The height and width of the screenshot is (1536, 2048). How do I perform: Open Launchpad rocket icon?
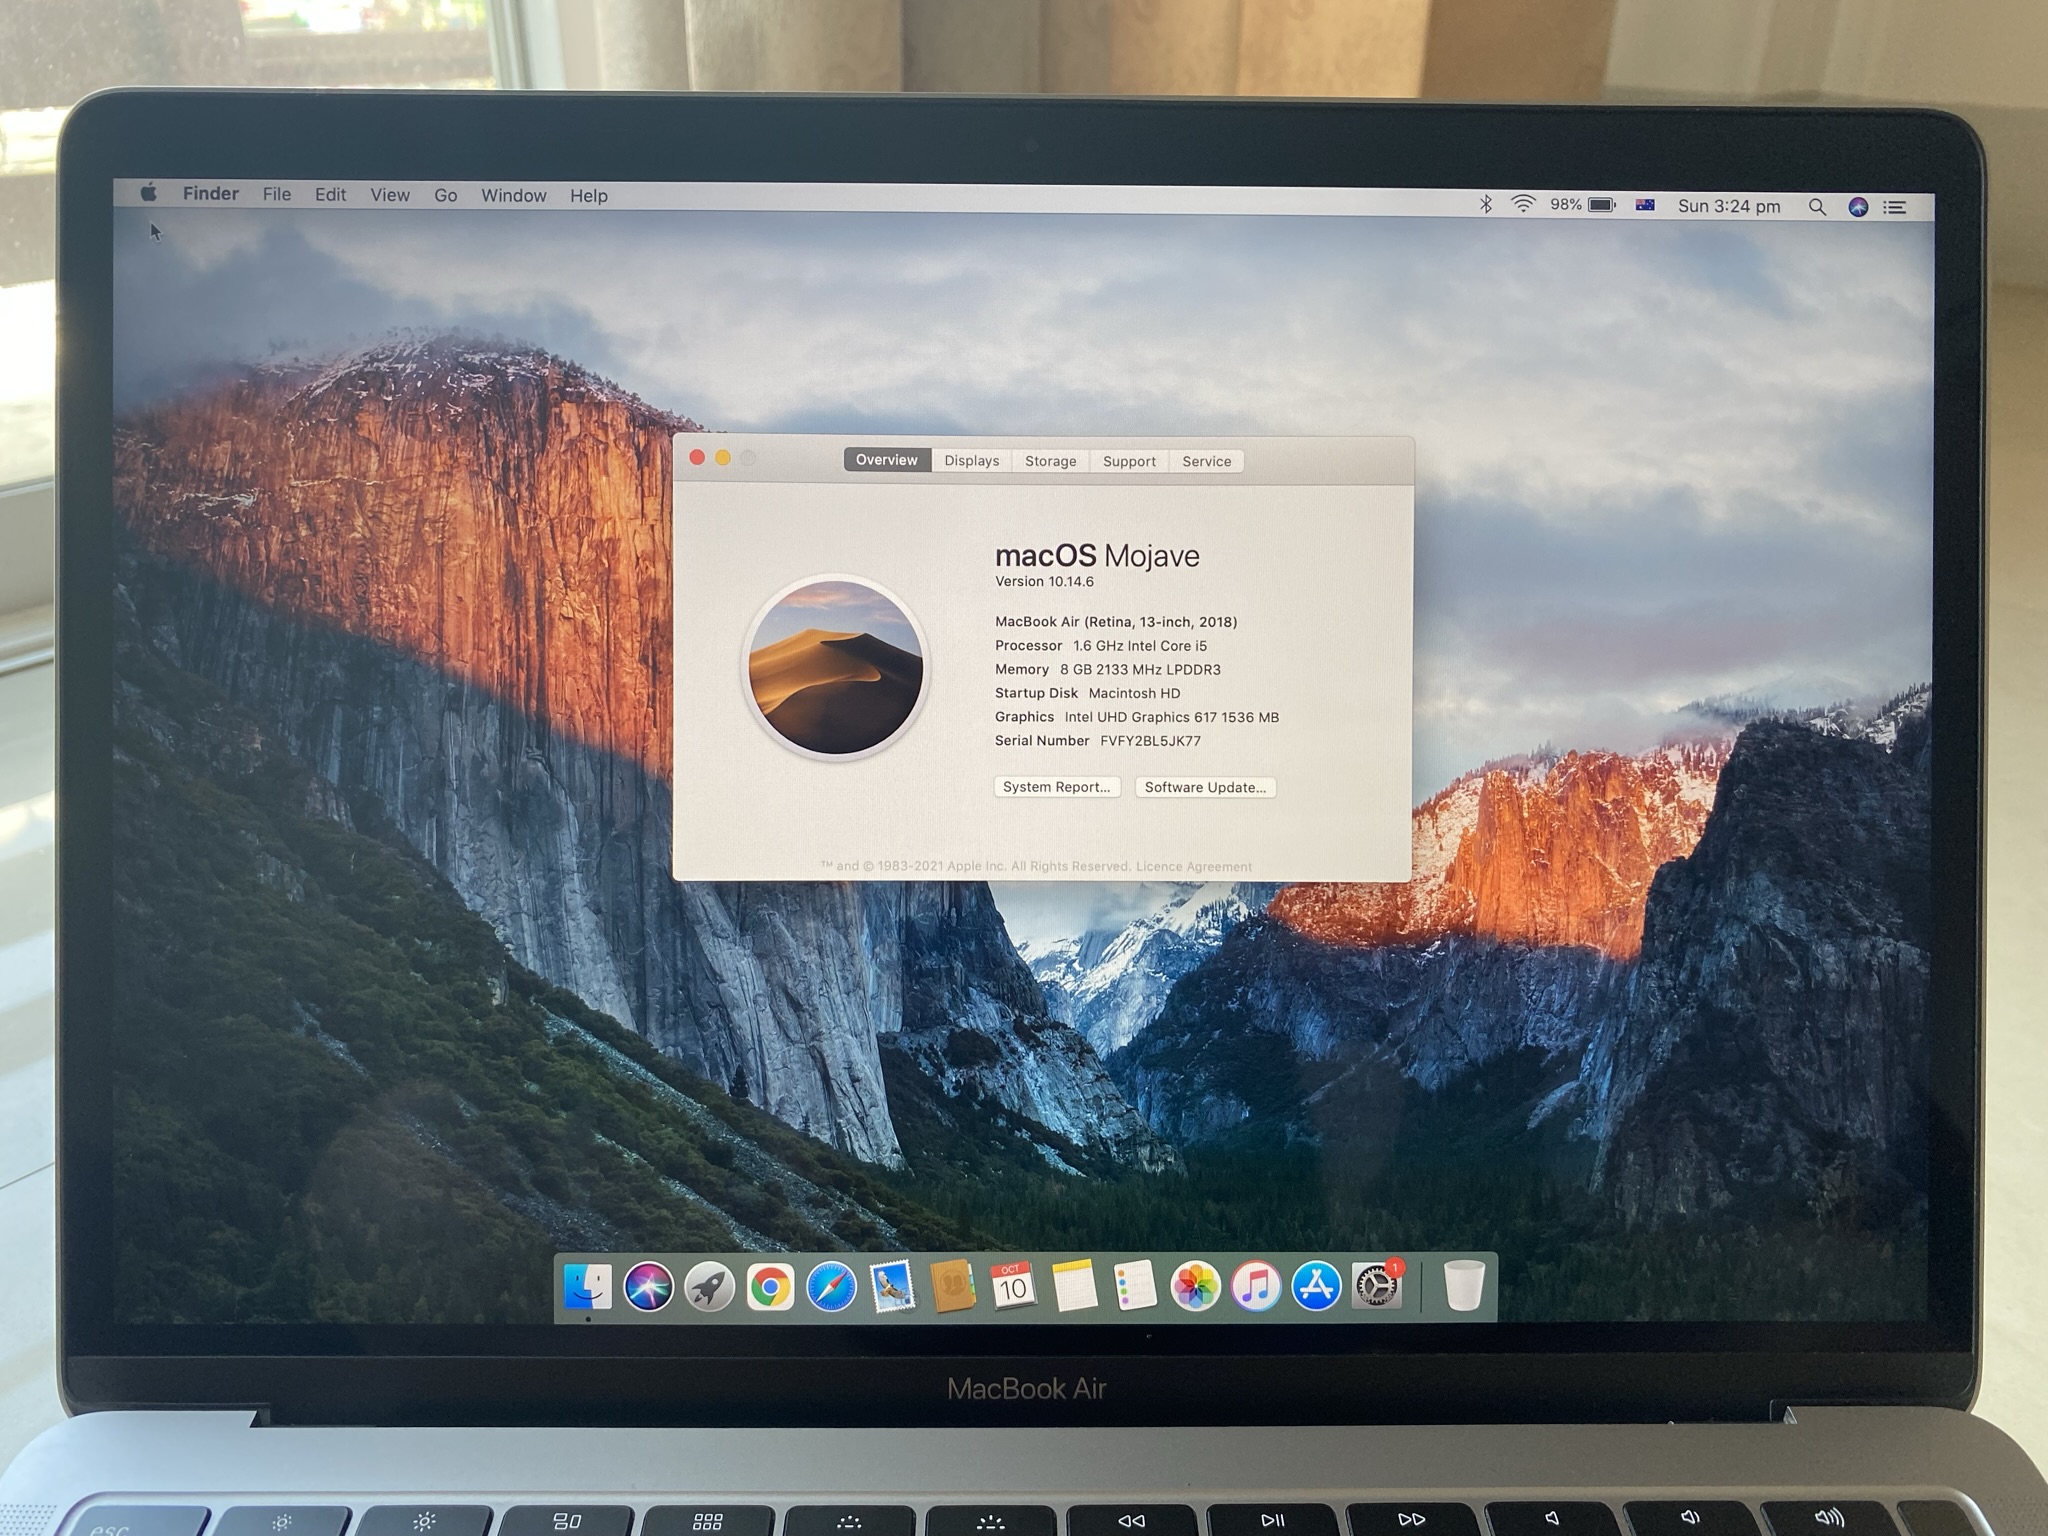click(x=709, y=1287)
